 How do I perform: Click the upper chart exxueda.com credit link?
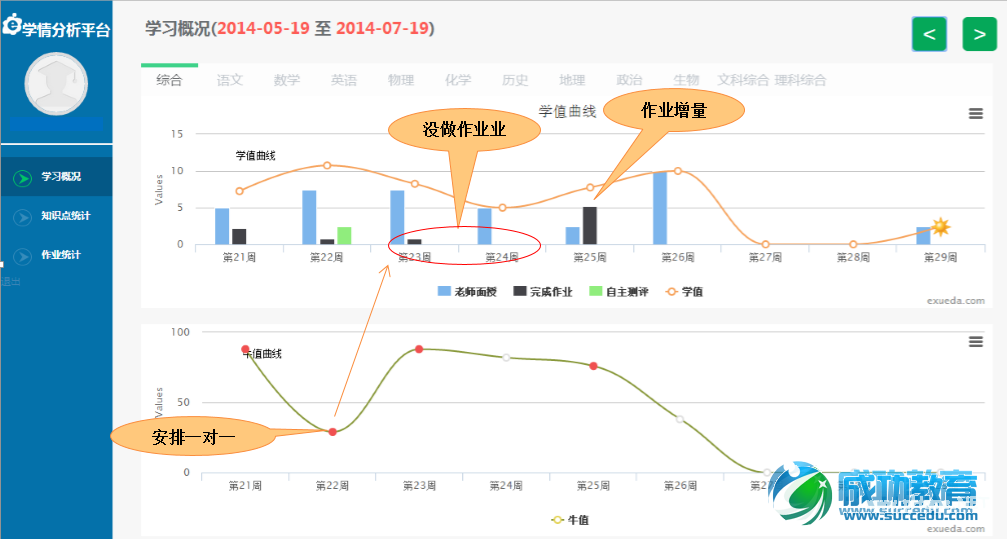[956, 301]
